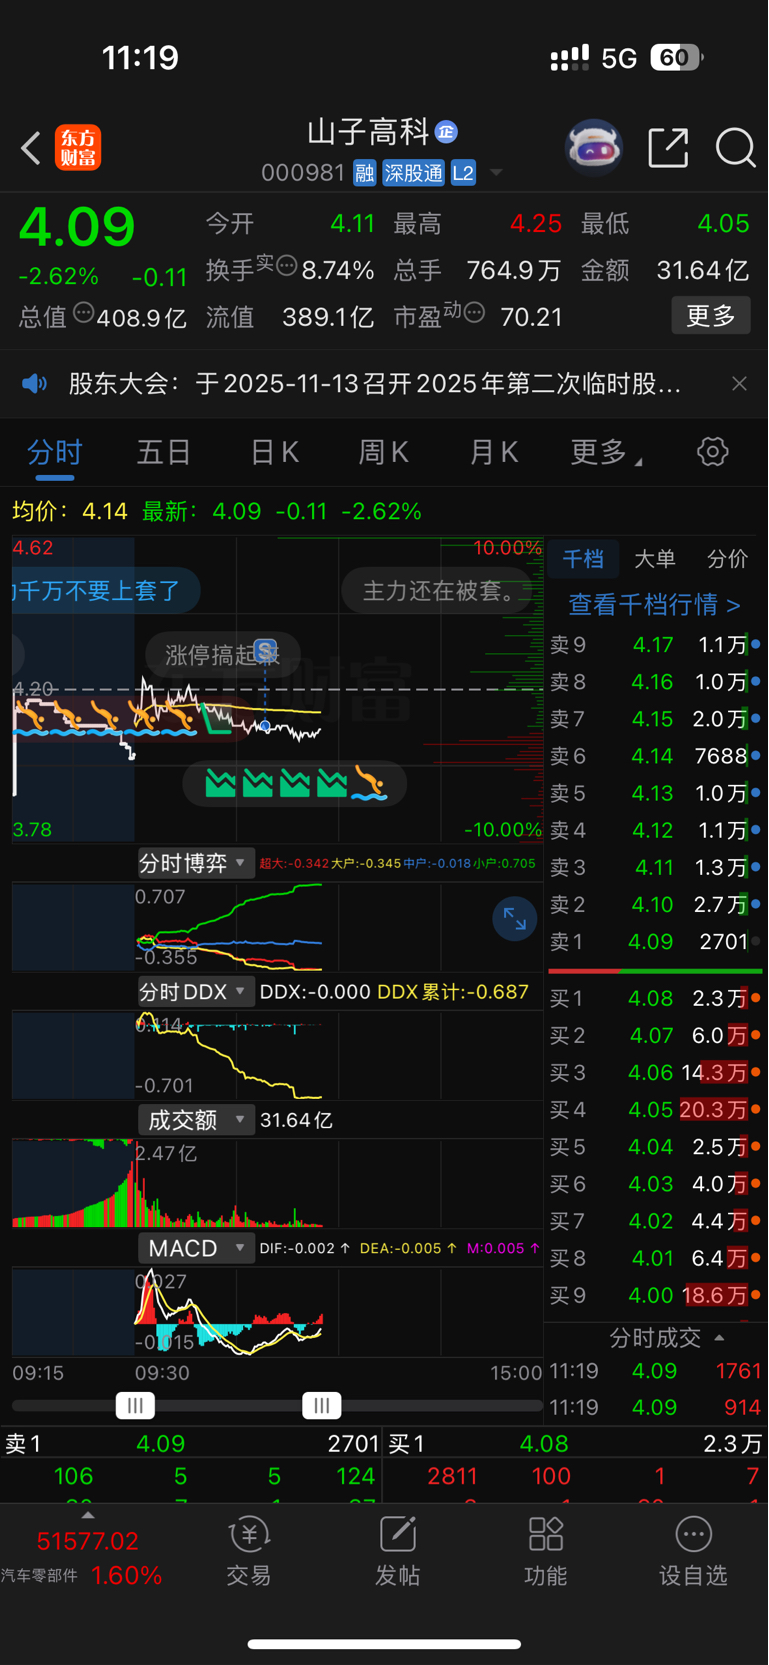Viewport: 769px width, 1665px height.
Task: Tap the stock code 000981
Action: [x=303, y=174]
